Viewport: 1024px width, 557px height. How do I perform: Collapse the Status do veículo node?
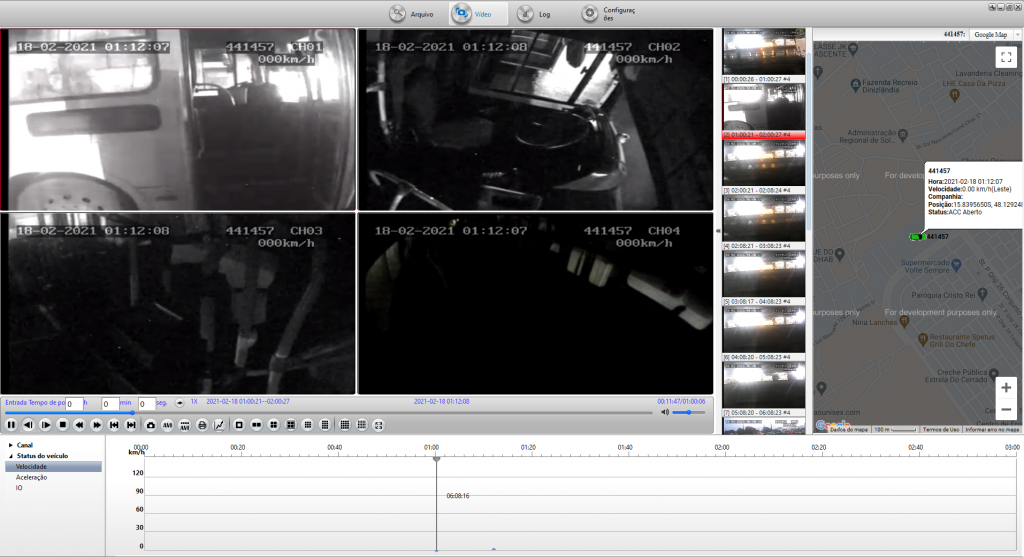11,456
